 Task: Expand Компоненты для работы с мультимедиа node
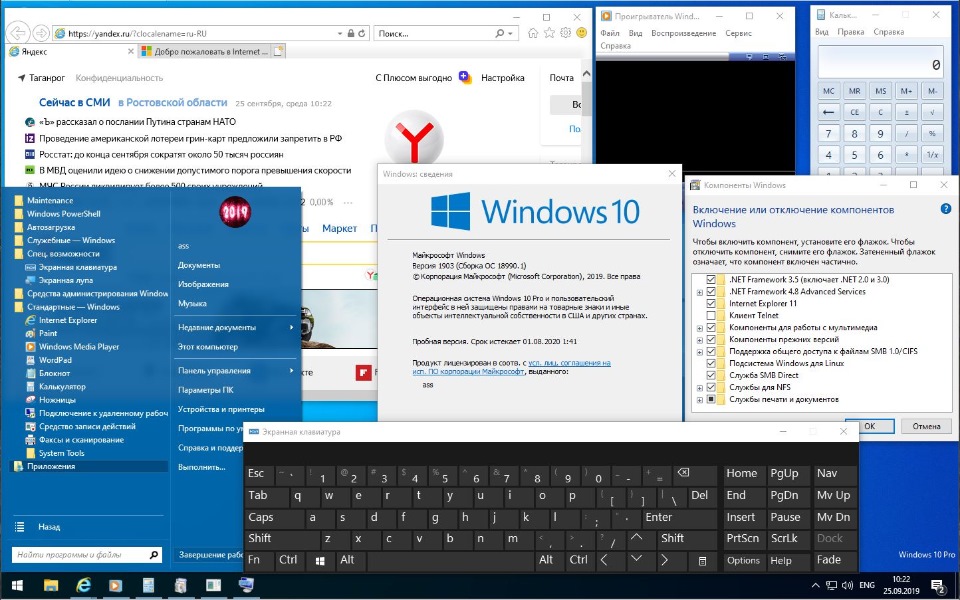coord(699,328)
